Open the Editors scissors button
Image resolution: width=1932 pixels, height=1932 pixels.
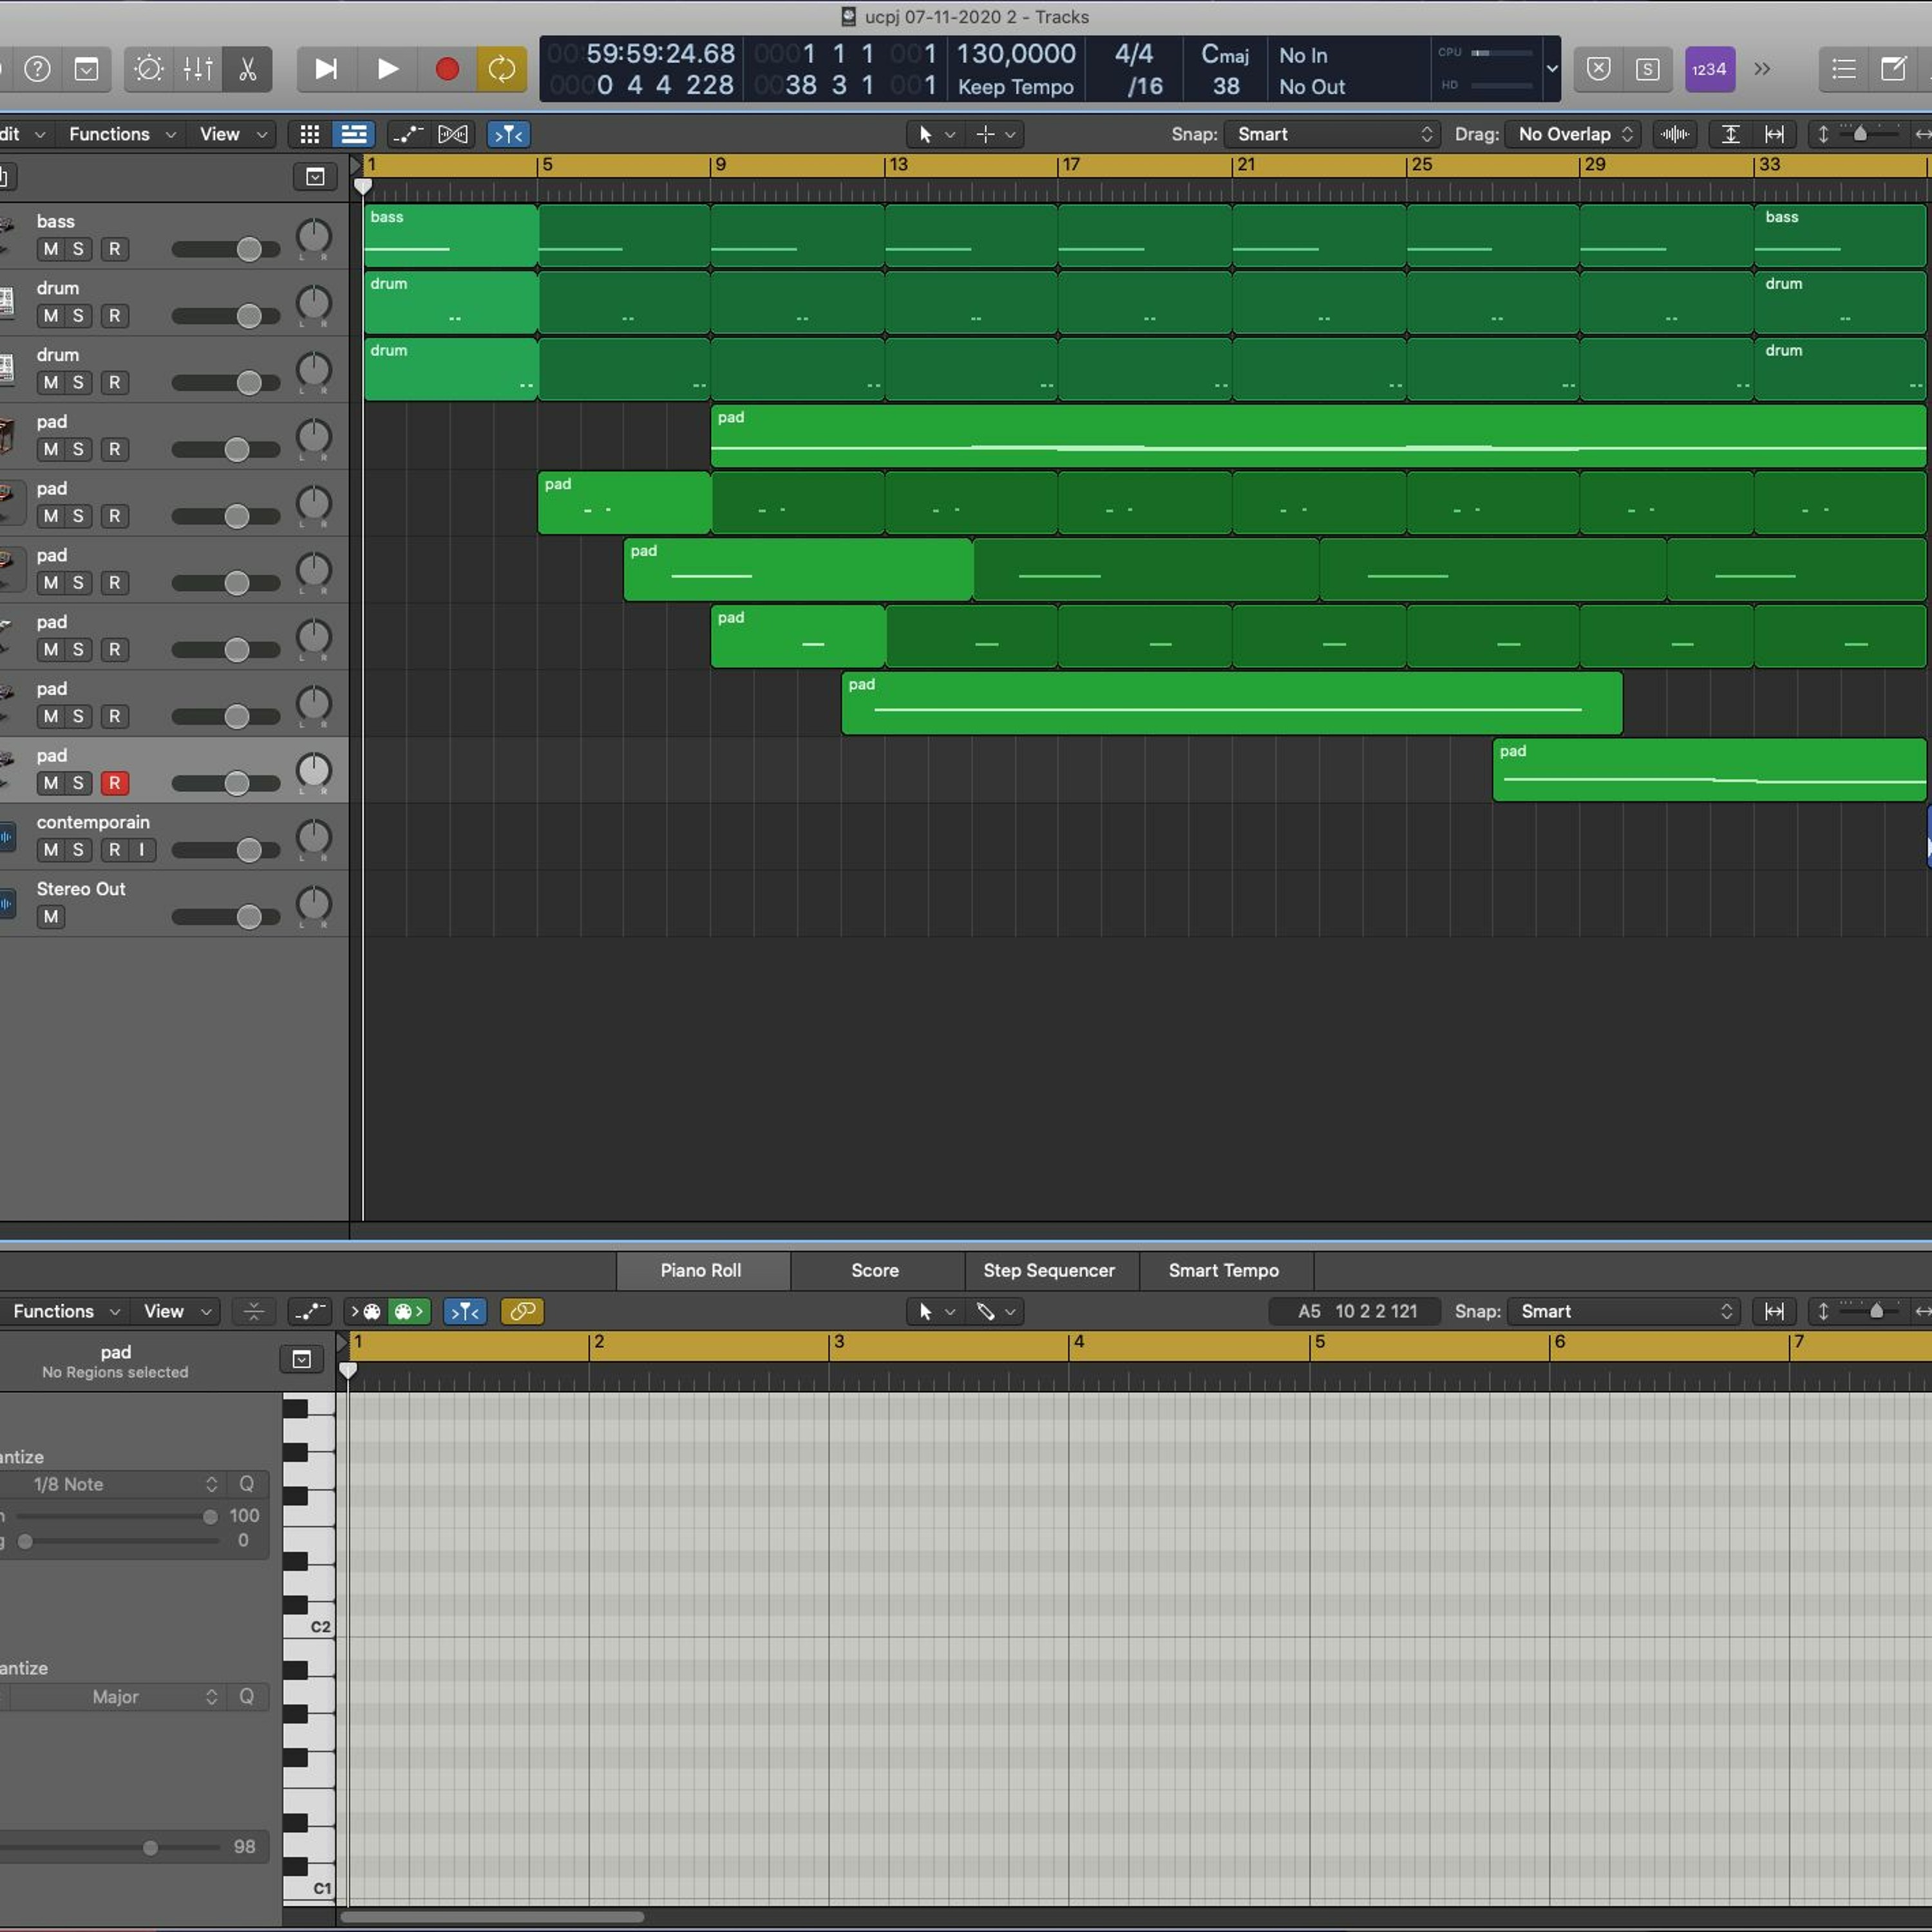point(247,69)
